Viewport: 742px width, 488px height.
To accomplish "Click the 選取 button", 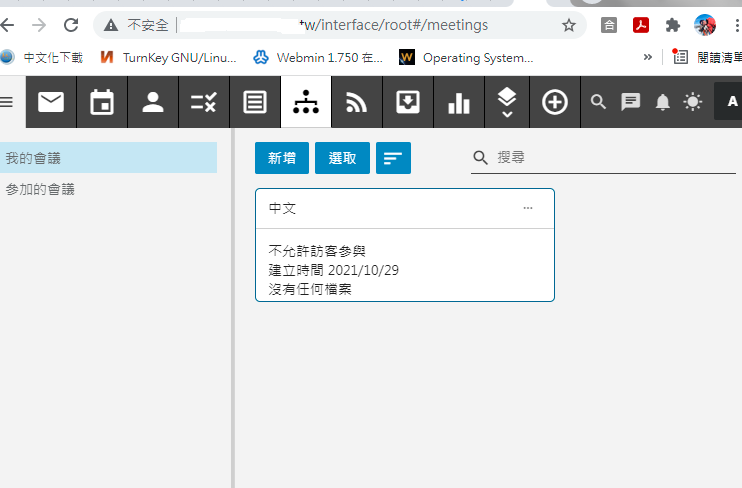I will (x=342, y=158).
